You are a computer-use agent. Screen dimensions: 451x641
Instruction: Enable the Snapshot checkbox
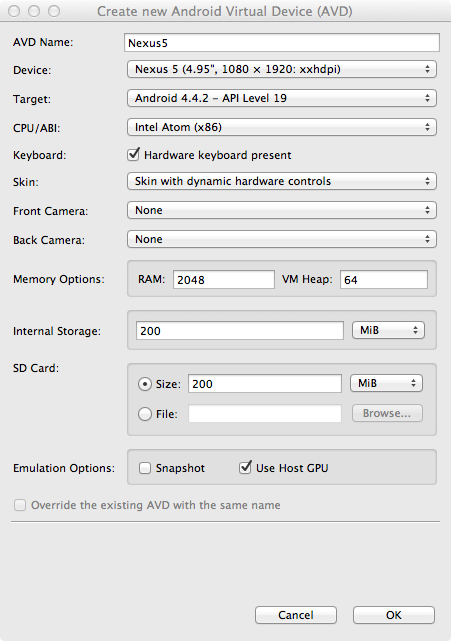tap(145, 468)
